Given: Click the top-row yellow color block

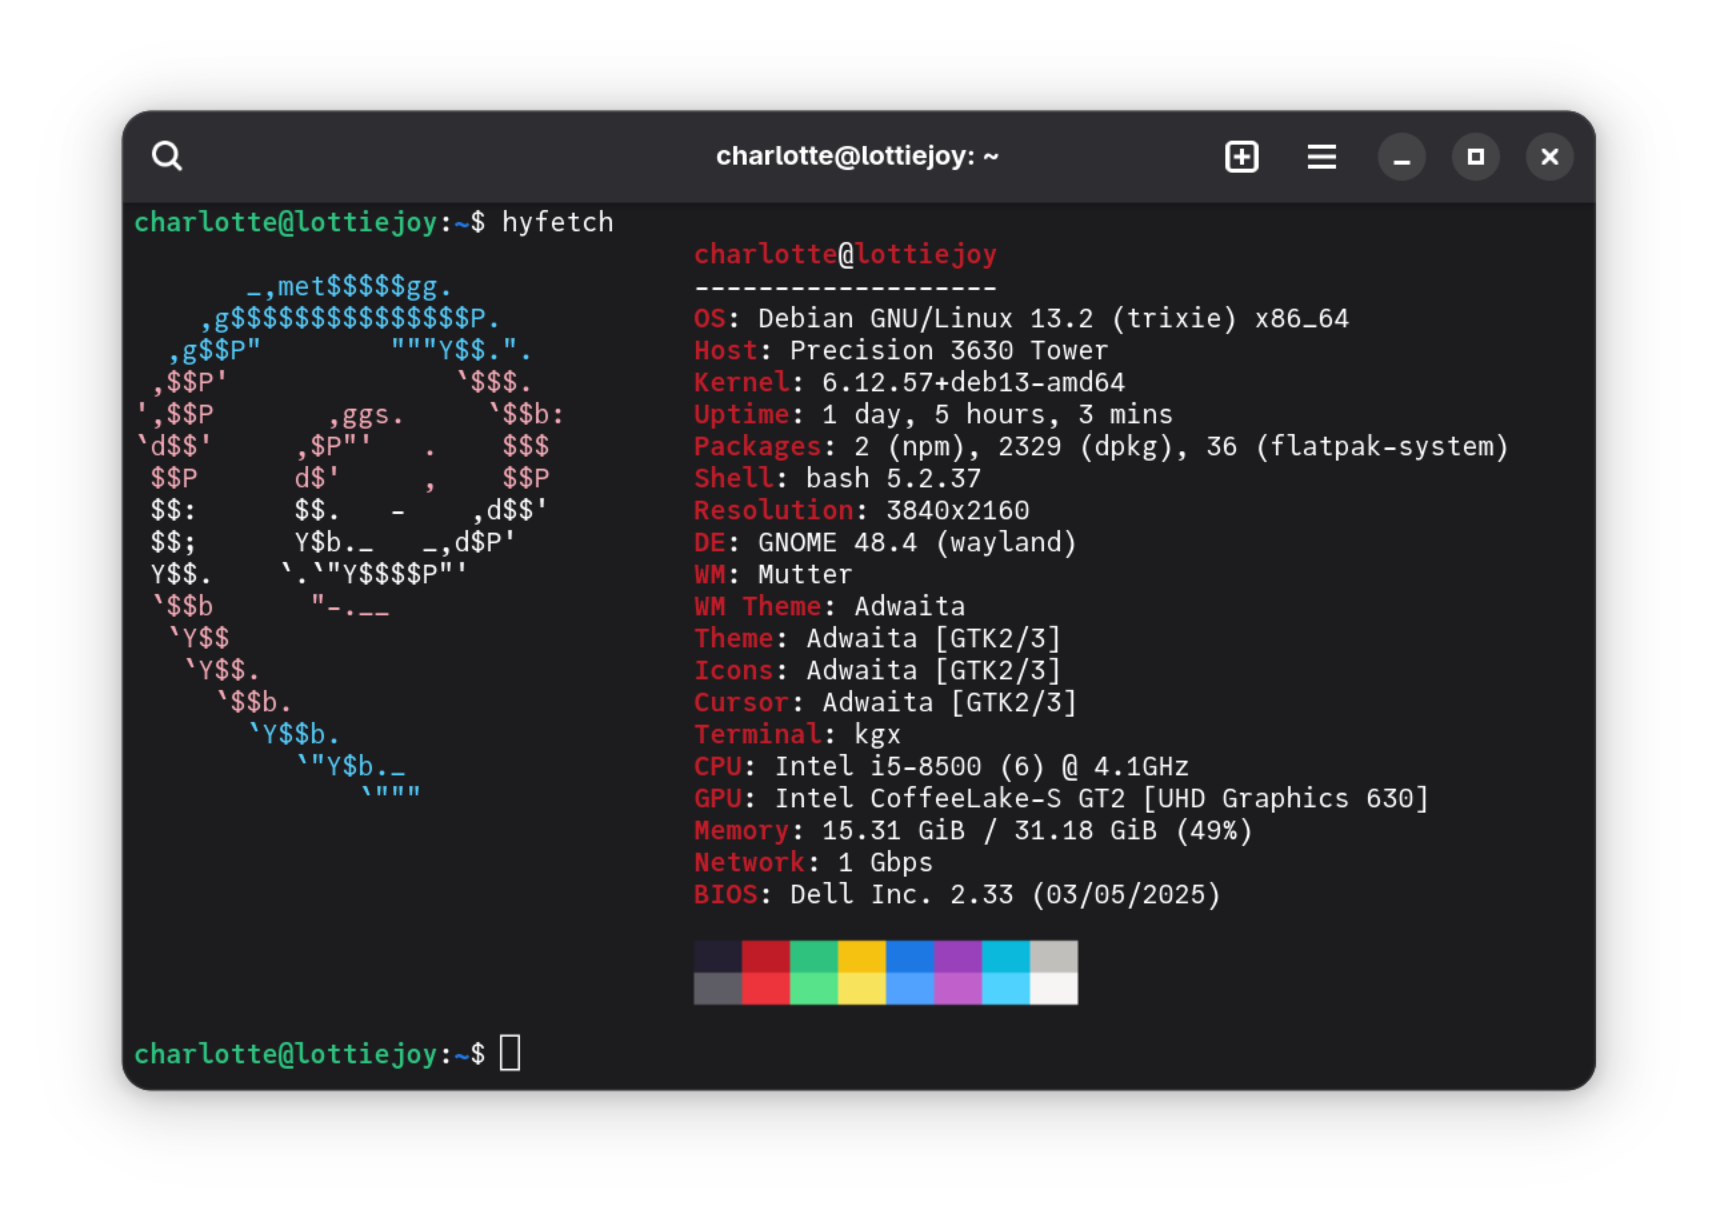Looking at the screenshot, I should 861,956.
